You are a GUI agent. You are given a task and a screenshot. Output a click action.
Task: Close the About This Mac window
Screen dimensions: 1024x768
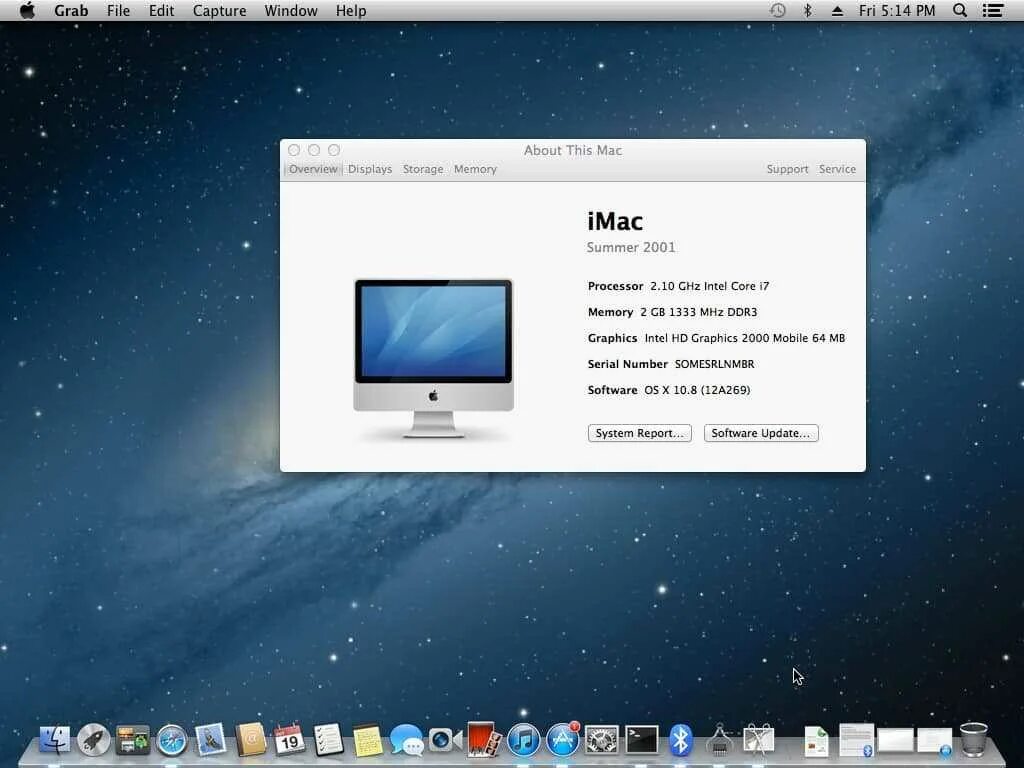click(x=294, y=150)
